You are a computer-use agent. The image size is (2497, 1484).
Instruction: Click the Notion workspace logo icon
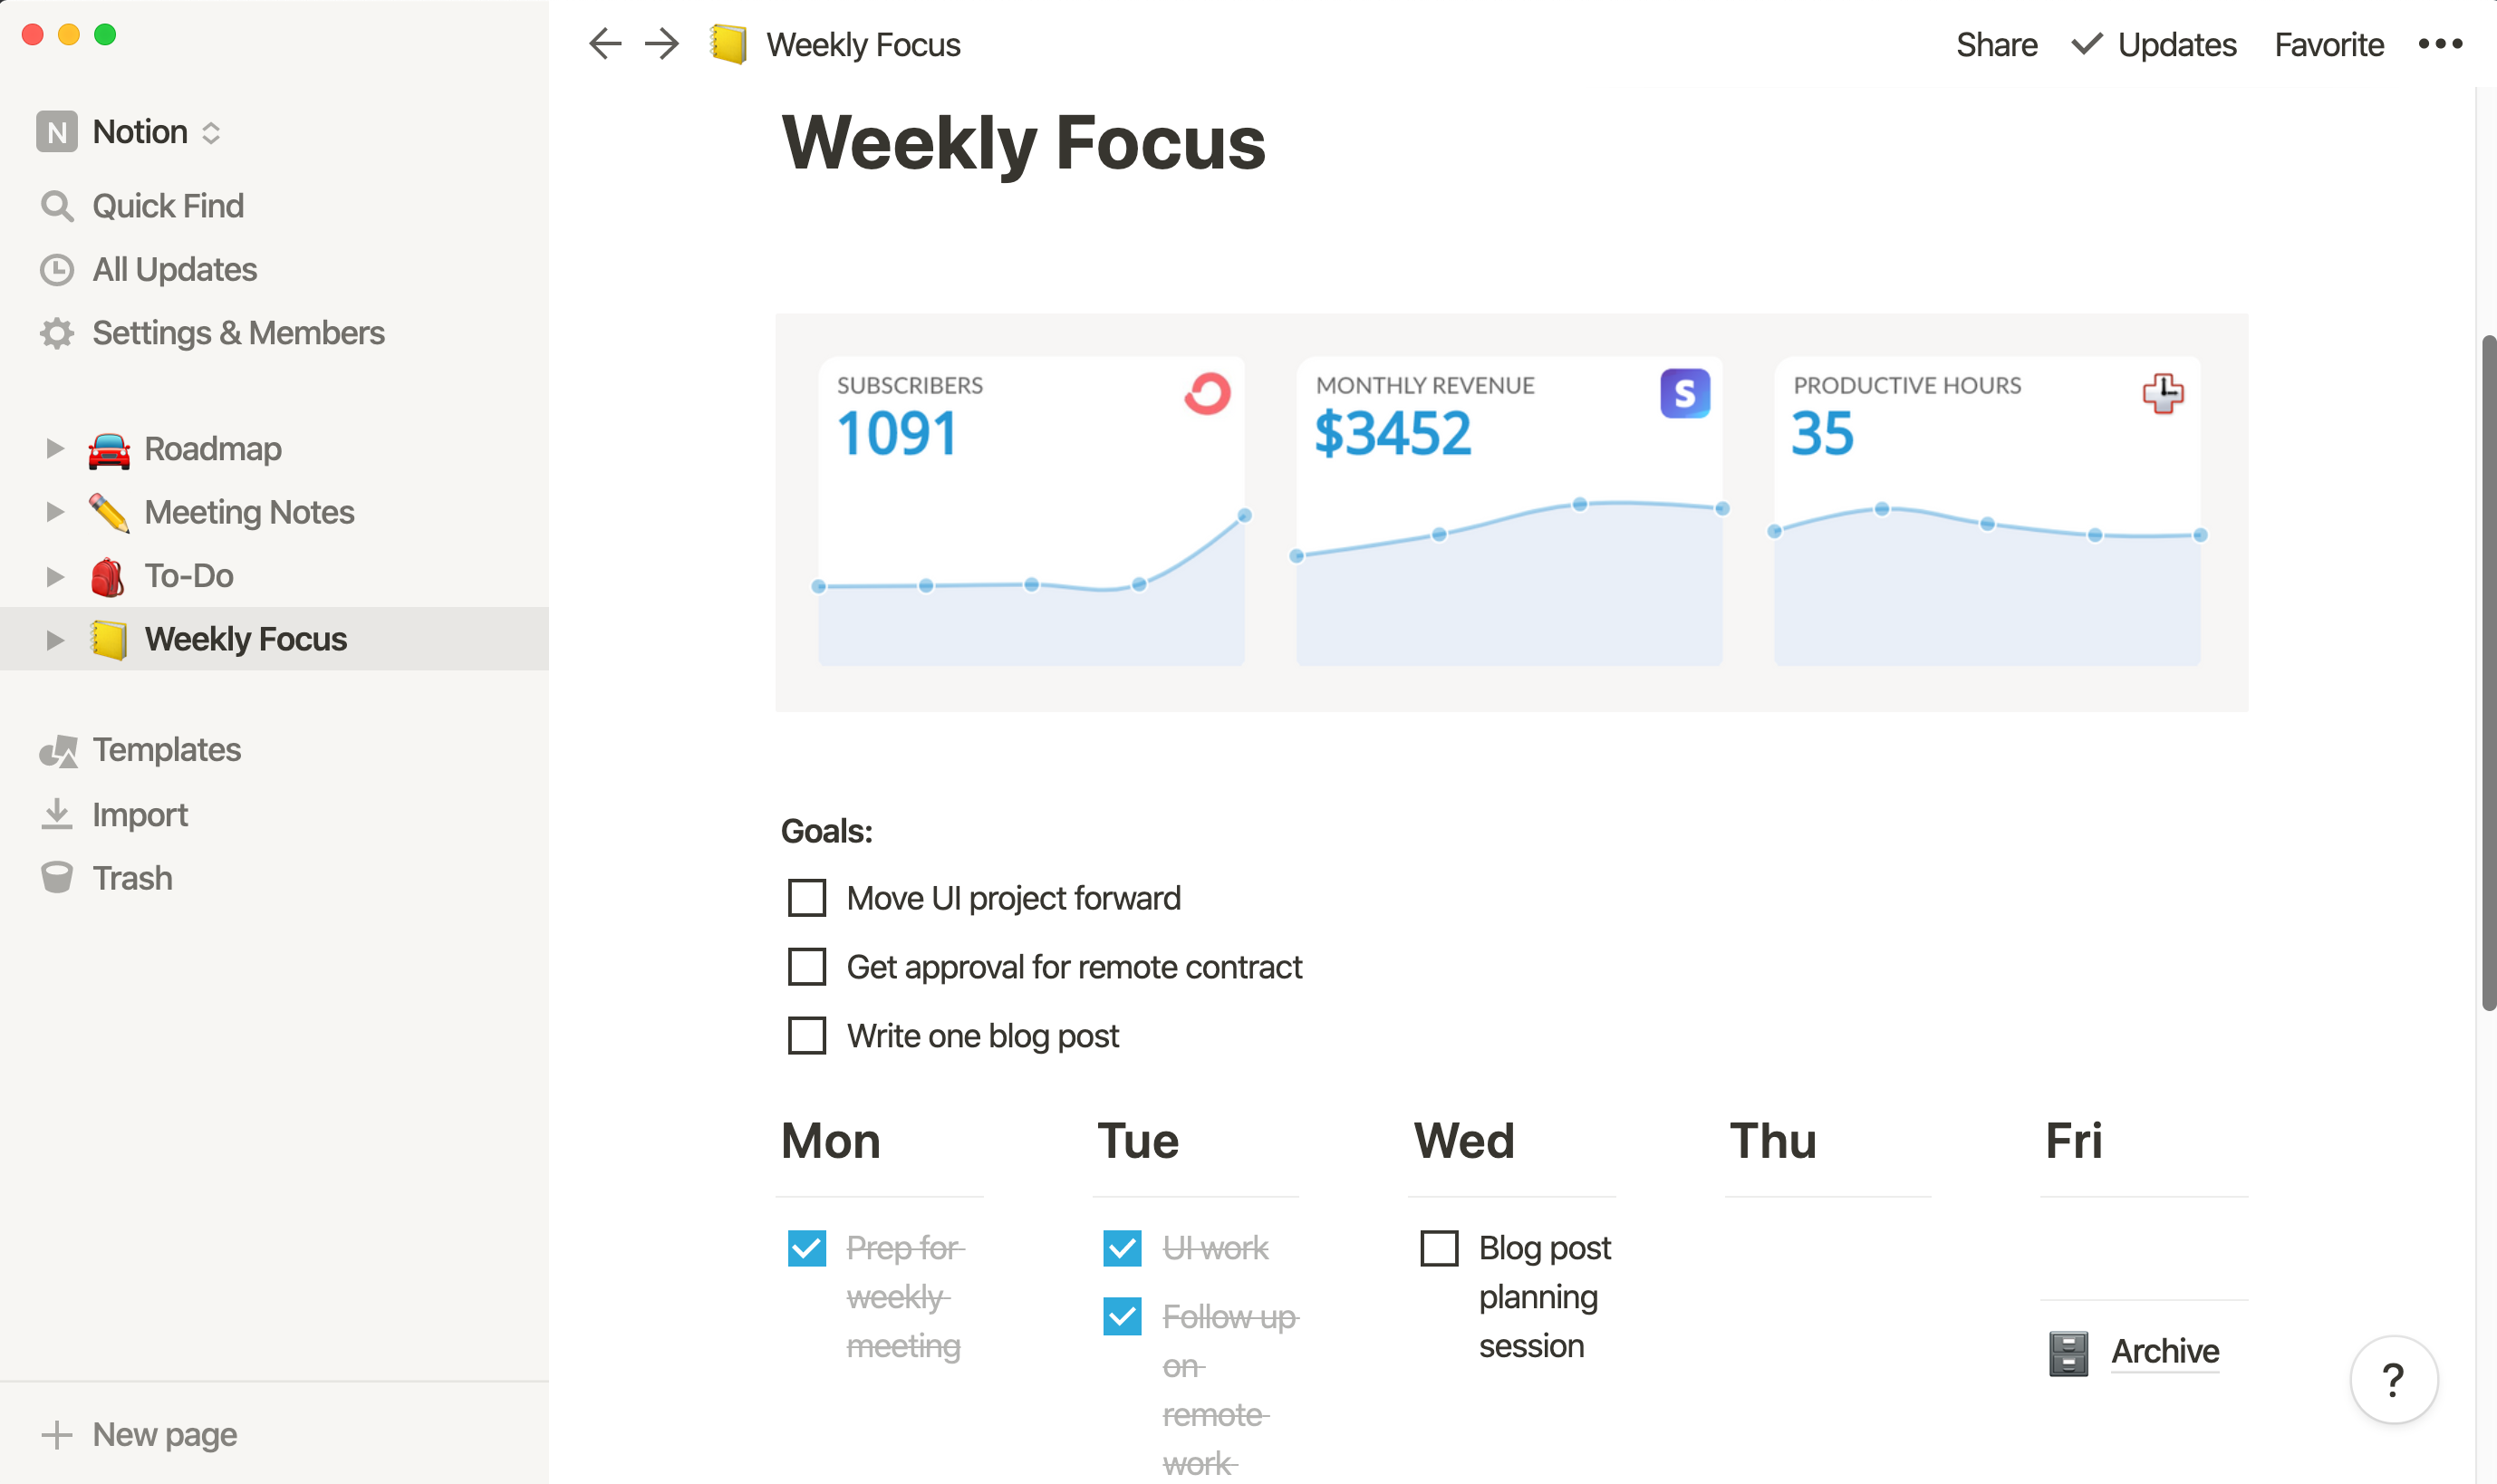[x=58, y=130]
